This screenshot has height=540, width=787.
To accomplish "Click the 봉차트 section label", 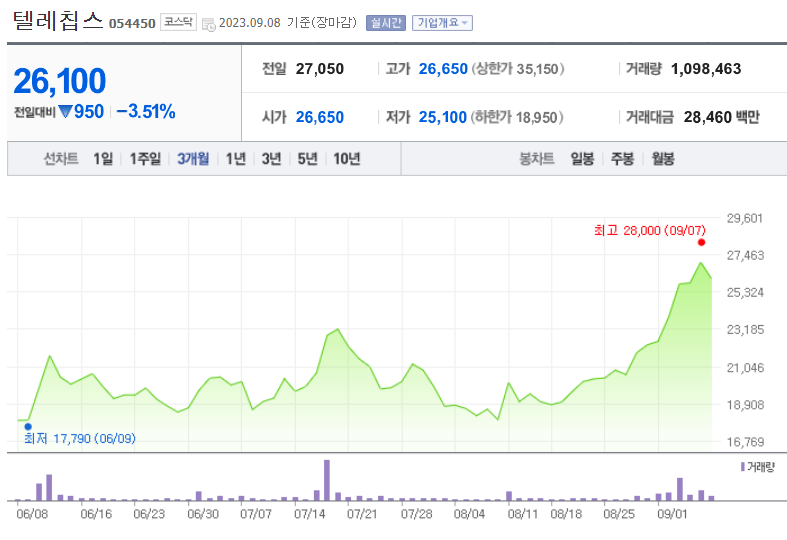I will click(537, 159).
